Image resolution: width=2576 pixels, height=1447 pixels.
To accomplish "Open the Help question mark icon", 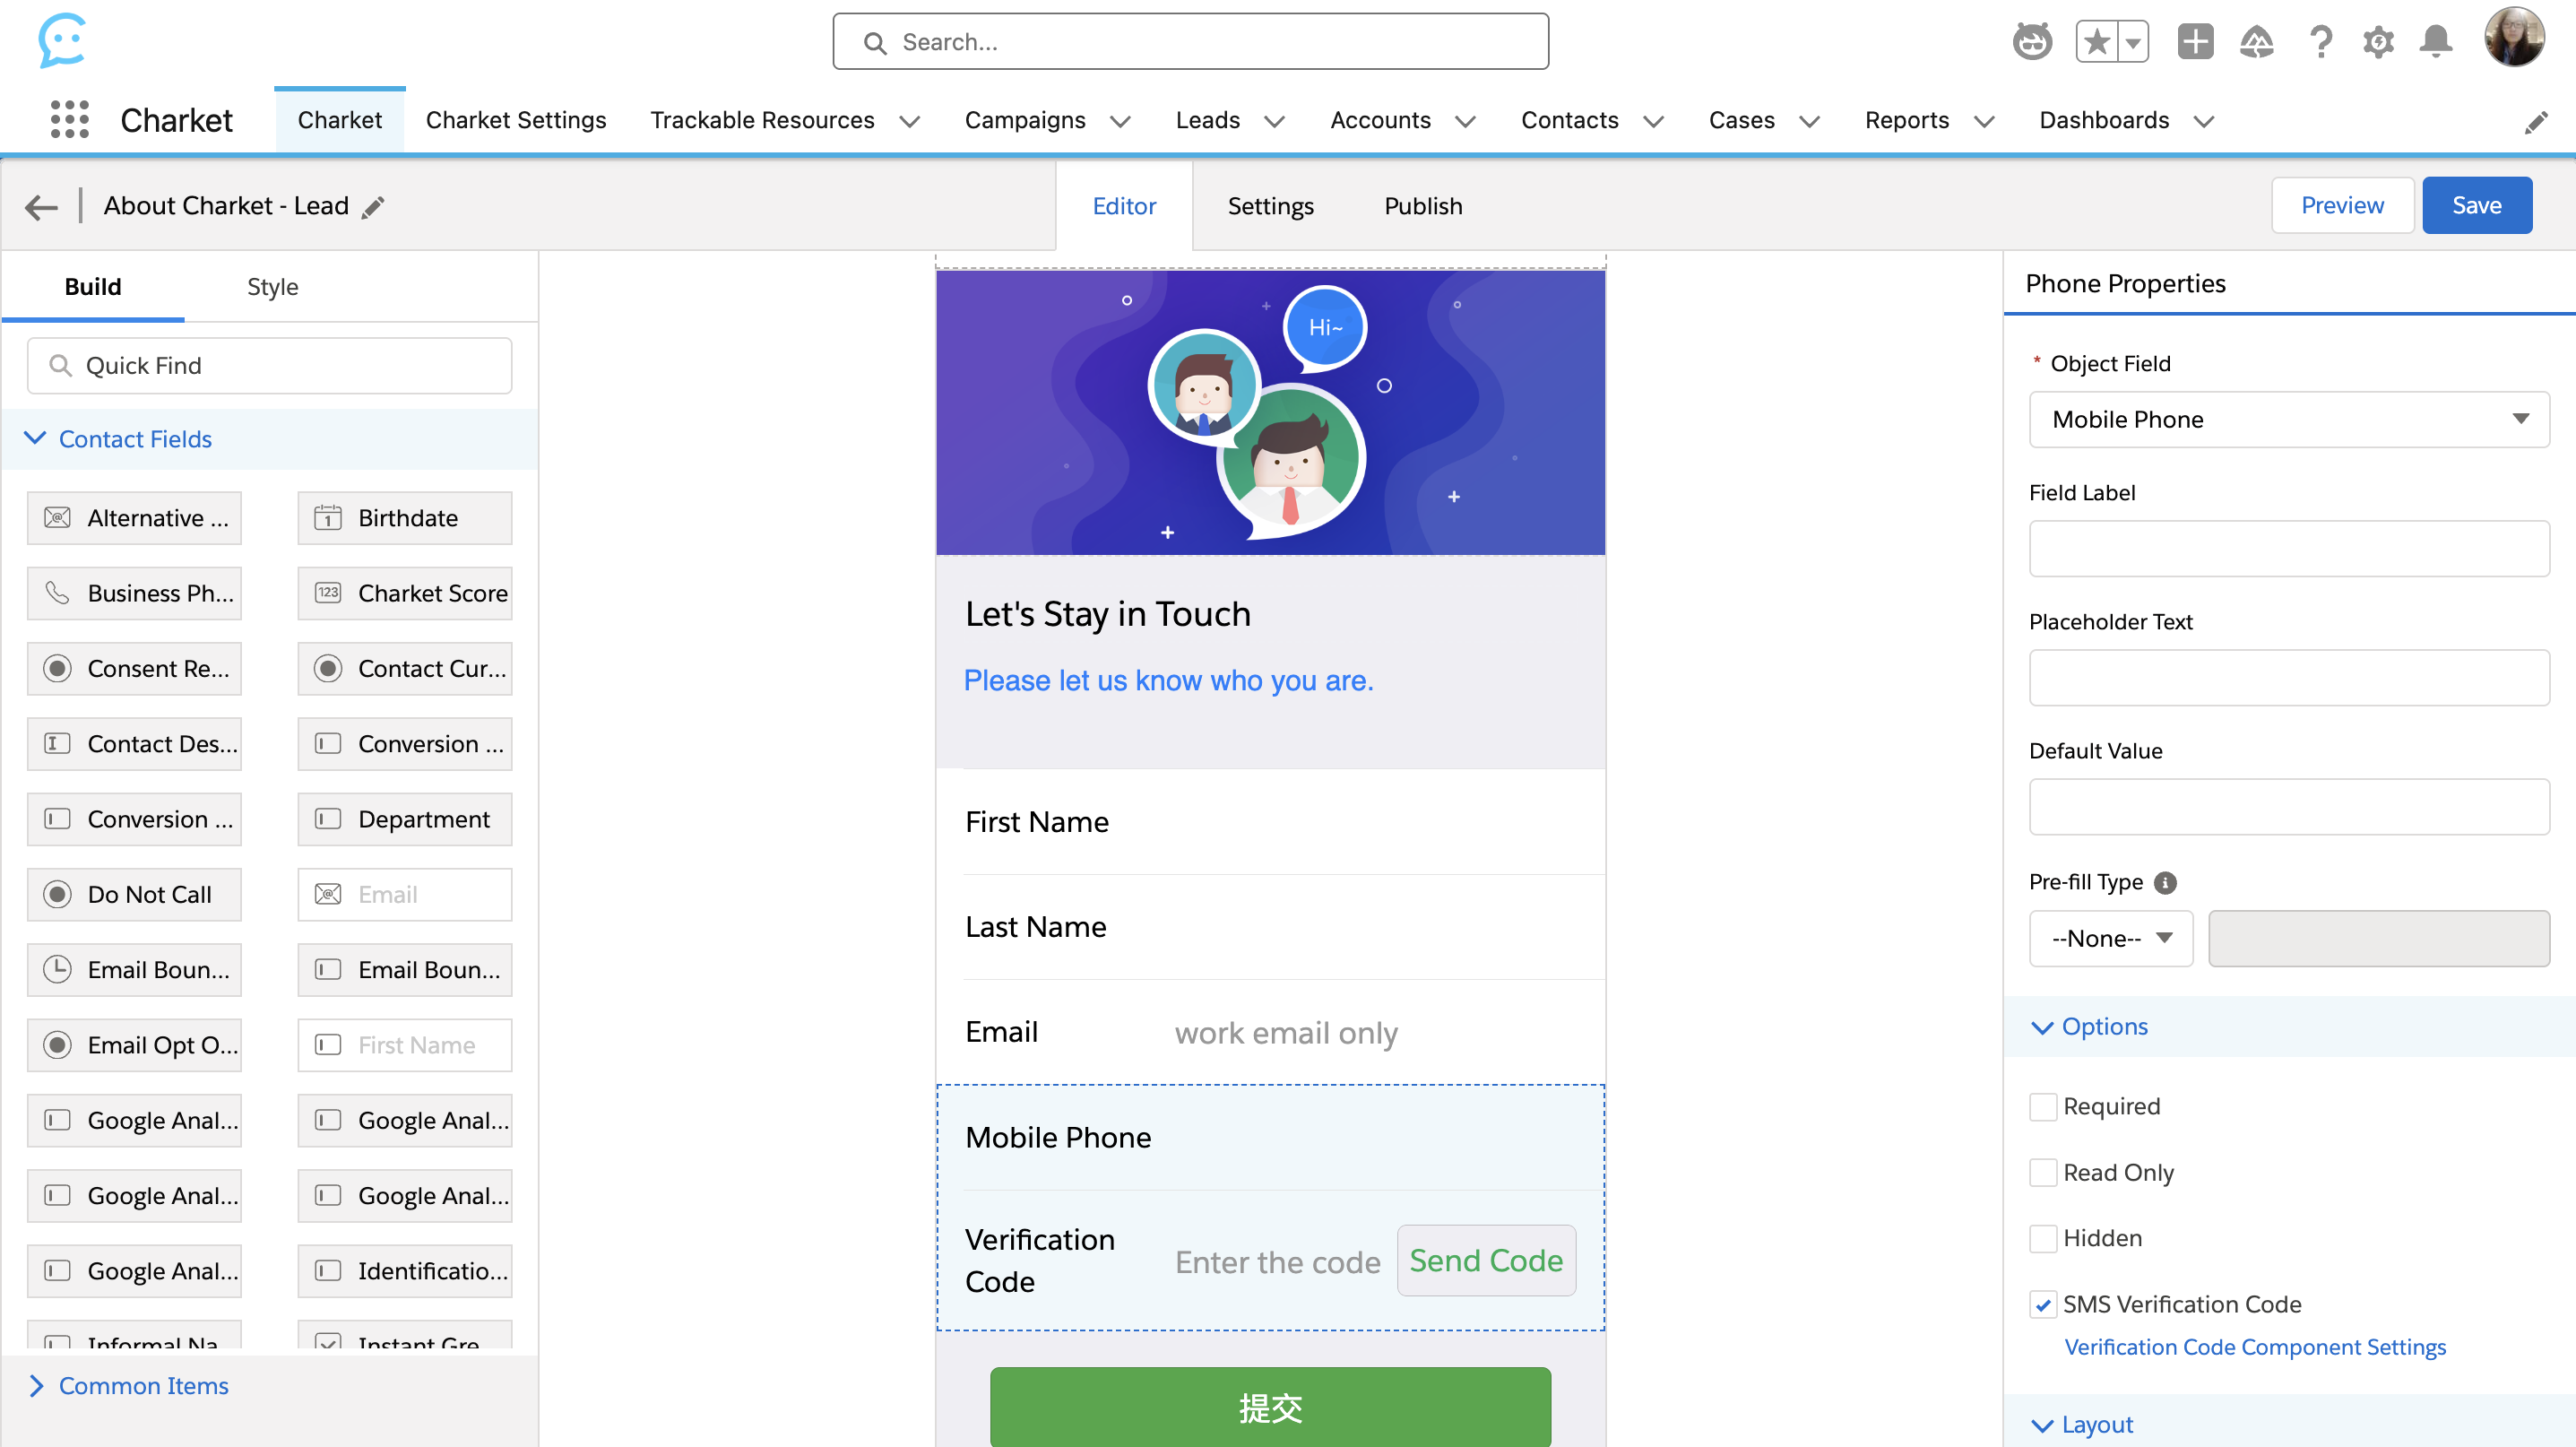I will pos(2321,42).
